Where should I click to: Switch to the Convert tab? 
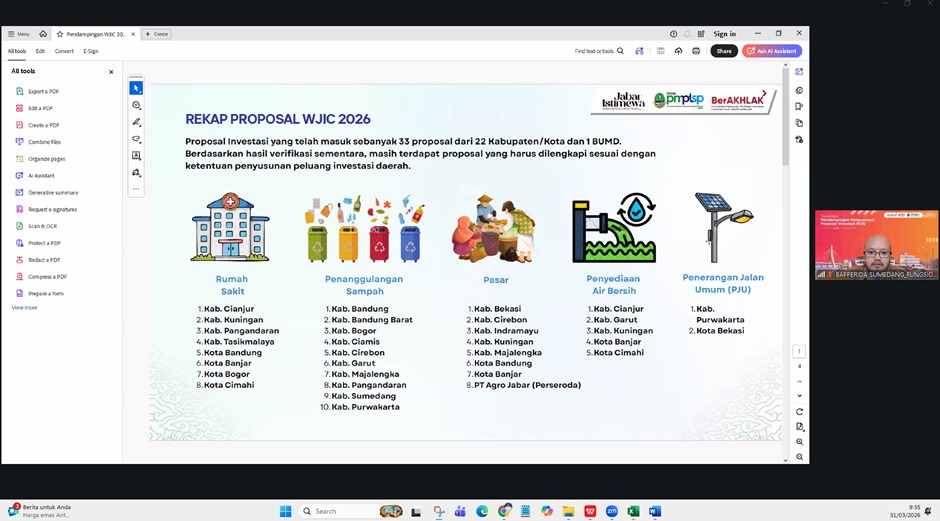(x=64, y=51)
